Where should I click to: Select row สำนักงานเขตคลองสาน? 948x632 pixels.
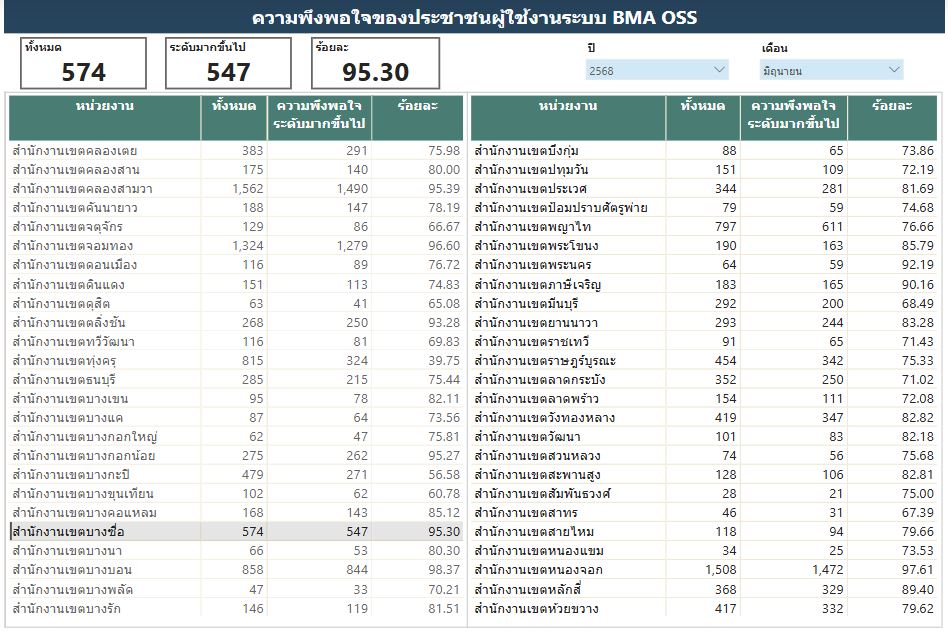236,169
